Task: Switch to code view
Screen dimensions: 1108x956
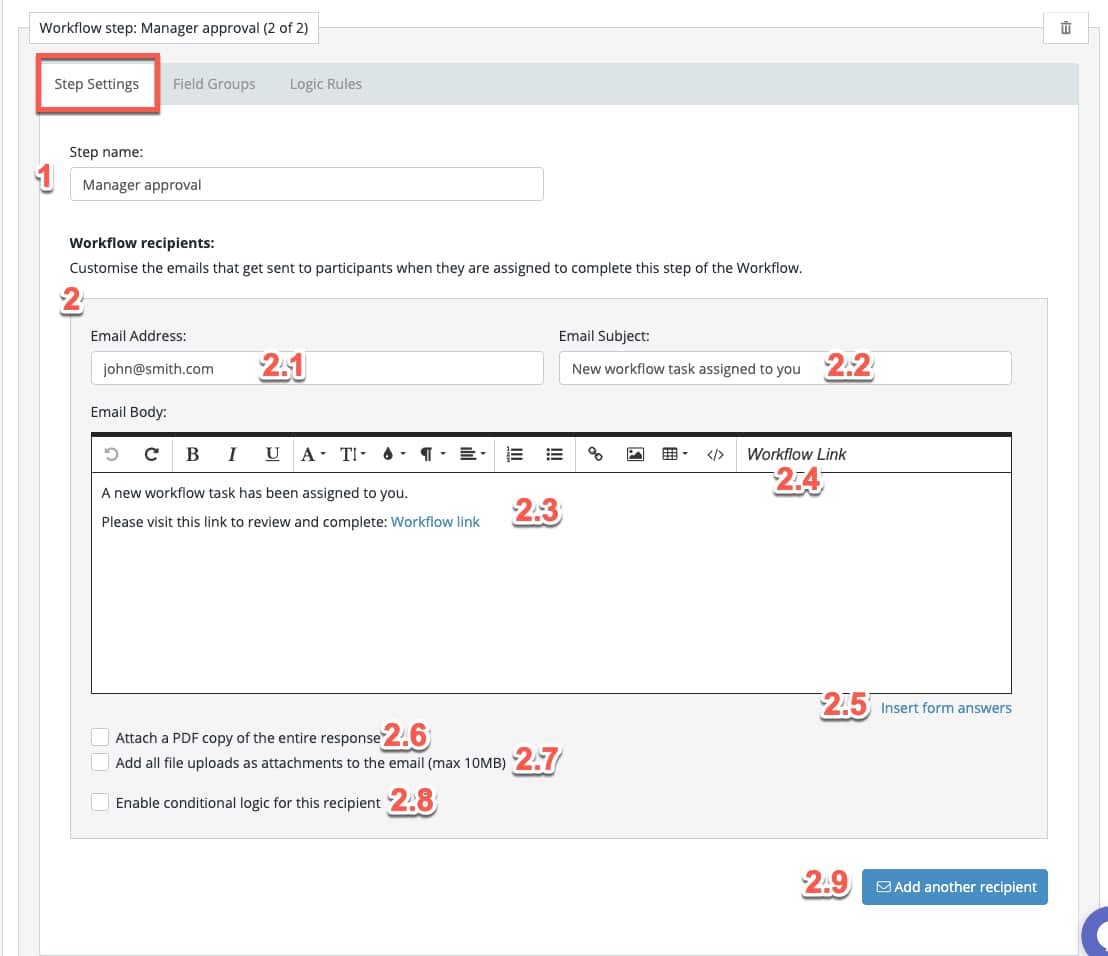Action: [715, 454]
